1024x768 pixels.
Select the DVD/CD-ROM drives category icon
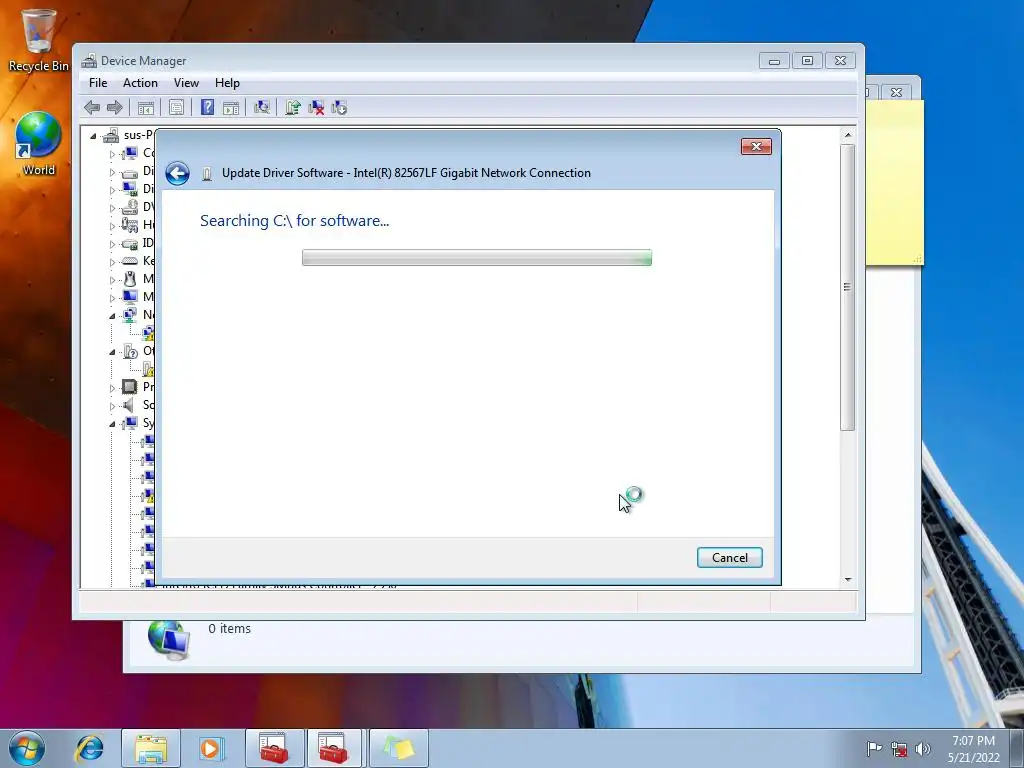tap(129, 207)
